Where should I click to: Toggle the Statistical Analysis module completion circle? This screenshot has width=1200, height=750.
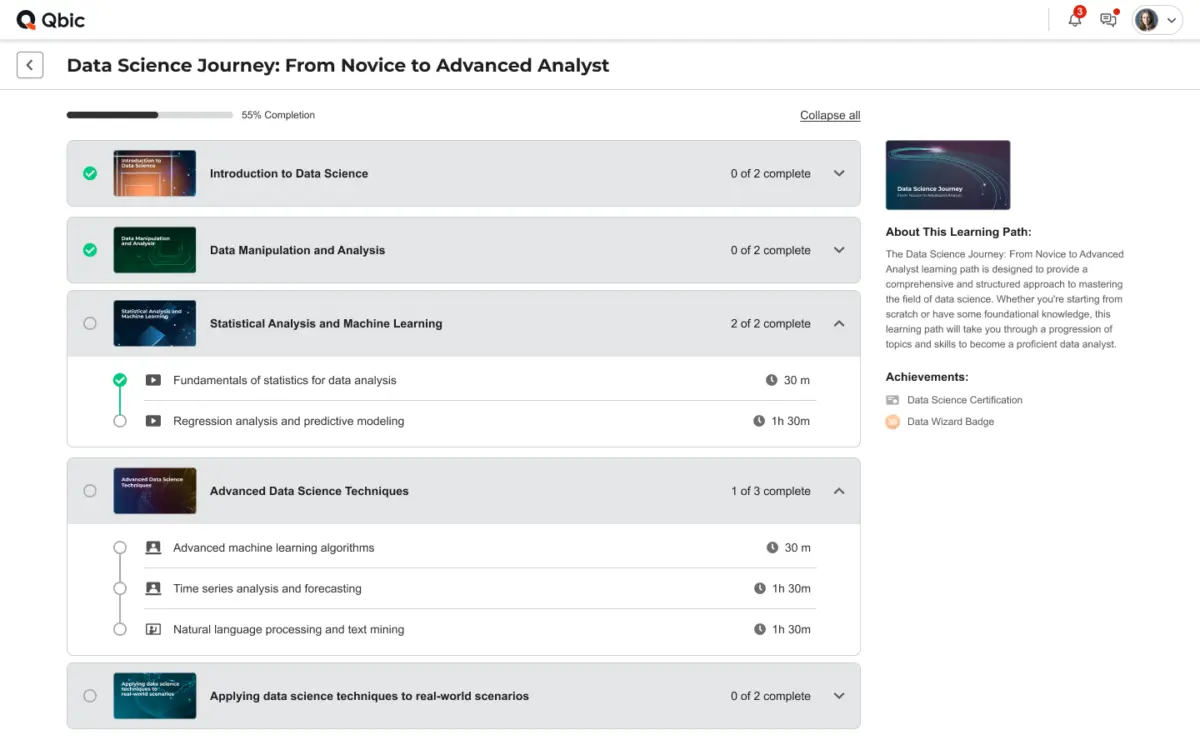pos(90,323)
